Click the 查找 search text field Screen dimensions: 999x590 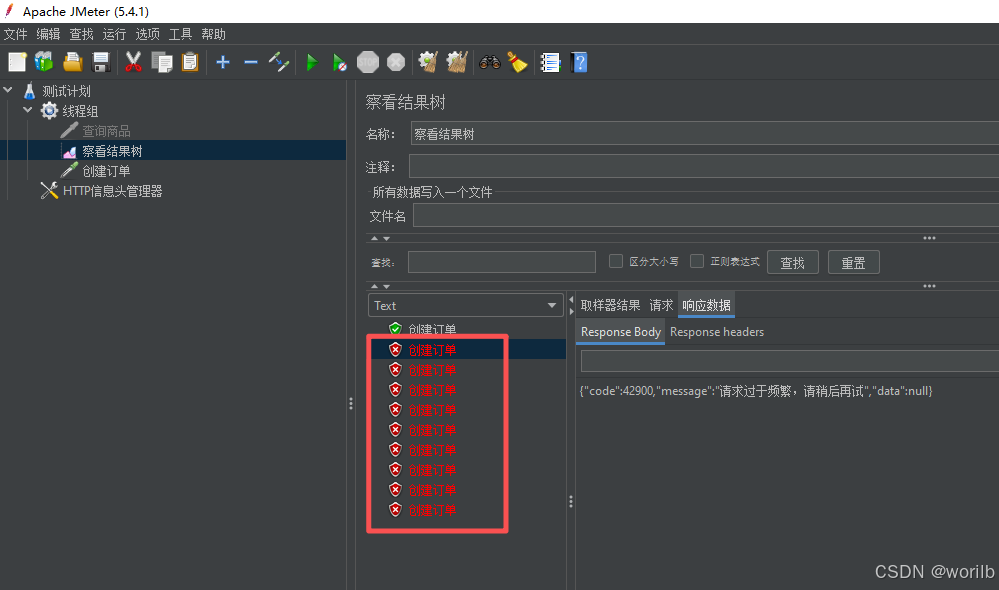point(501,262)
